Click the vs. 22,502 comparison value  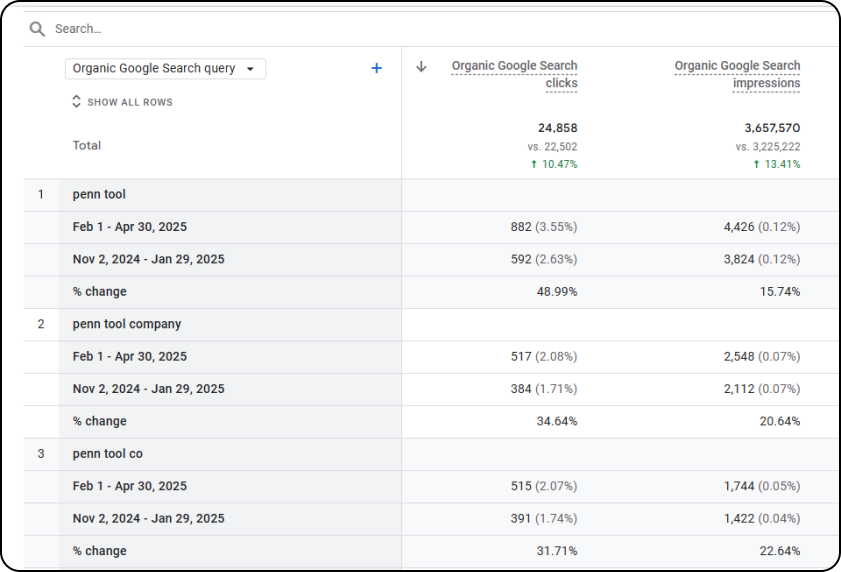click(552, 146)
